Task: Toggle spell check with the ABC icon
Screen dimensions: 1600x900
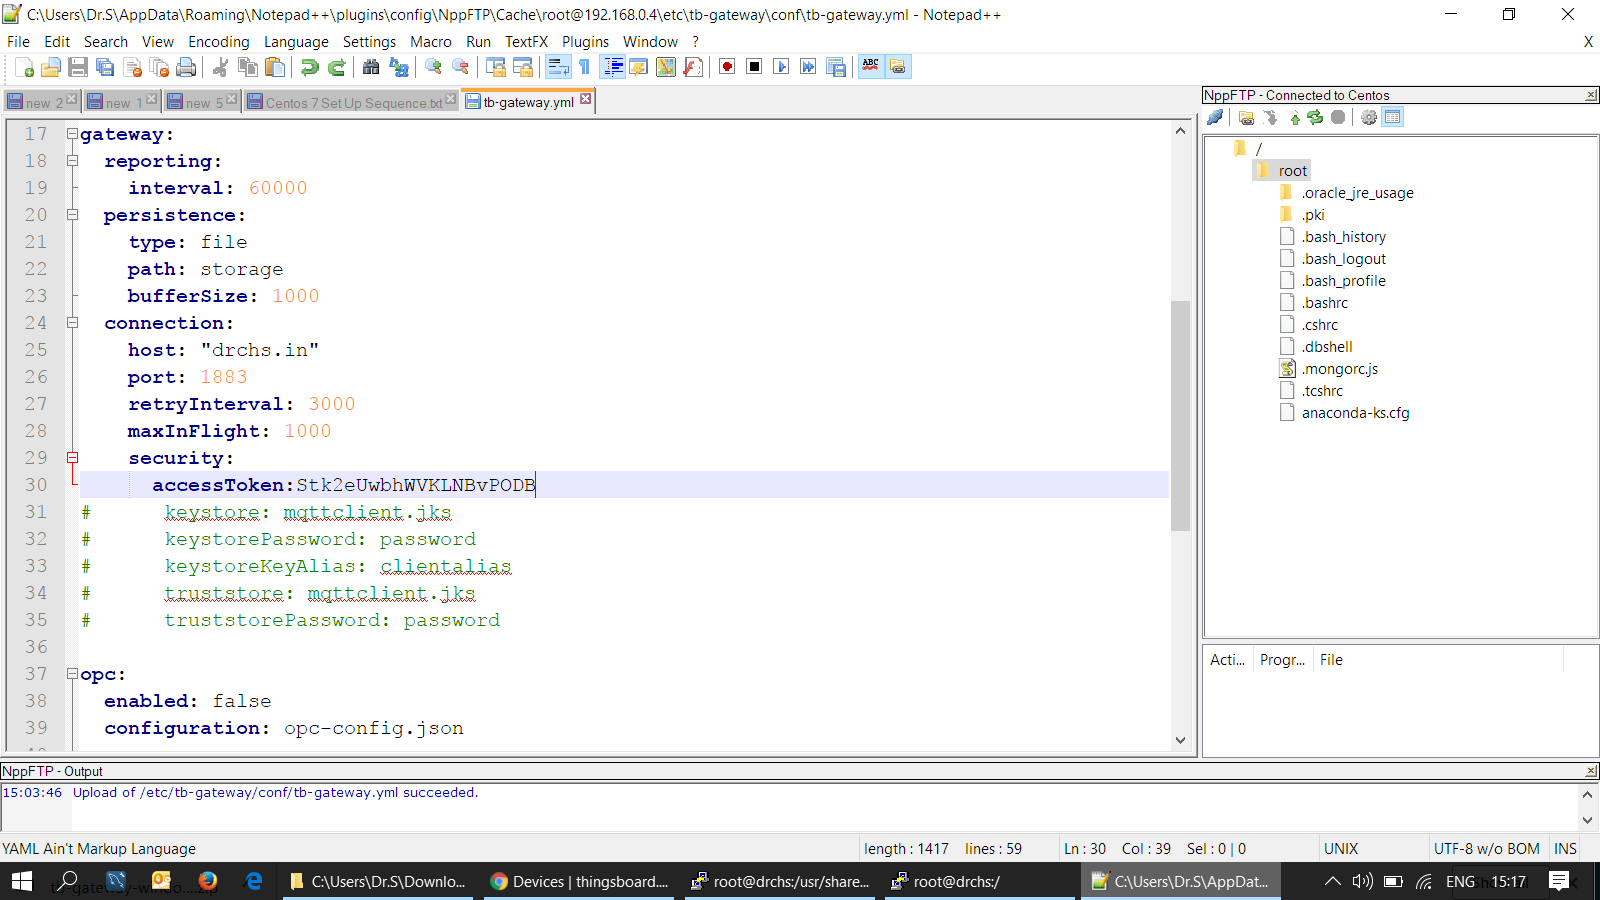Action: [870, 67]
